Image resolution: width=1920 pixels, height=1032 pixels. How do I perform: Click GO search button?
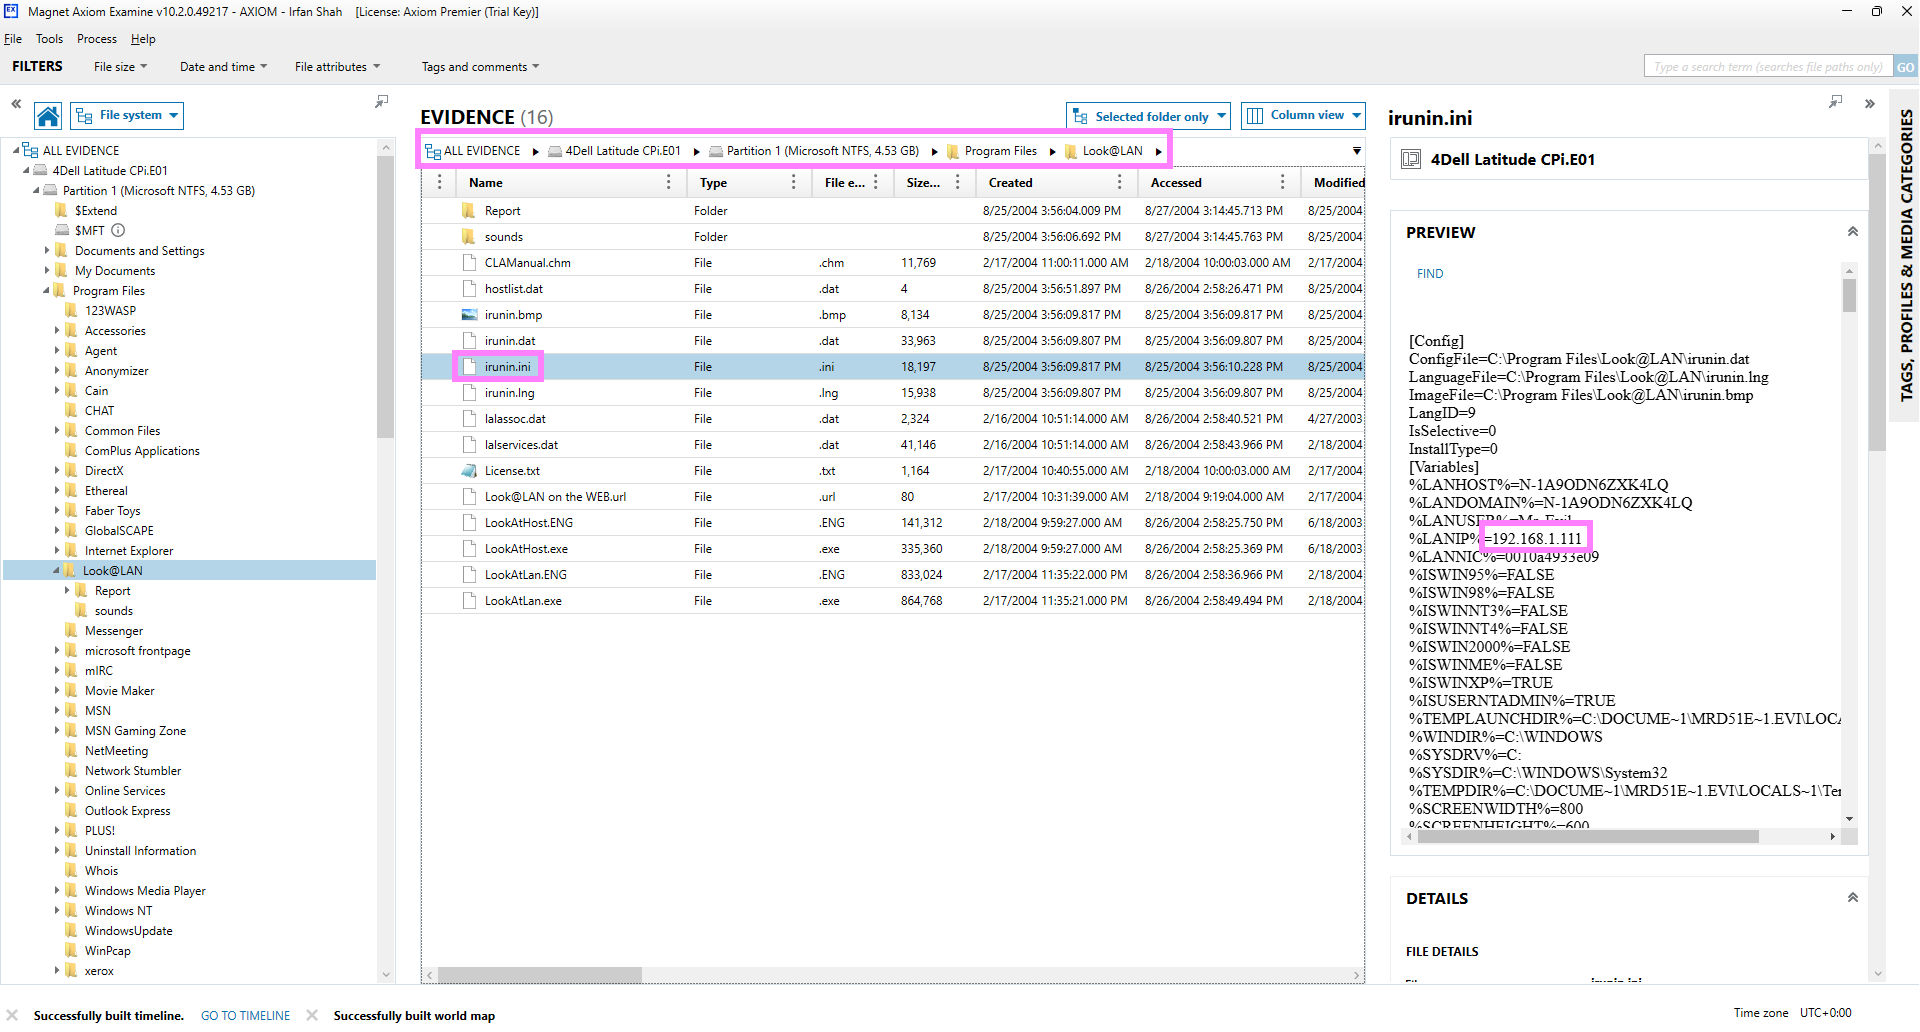1905,67
